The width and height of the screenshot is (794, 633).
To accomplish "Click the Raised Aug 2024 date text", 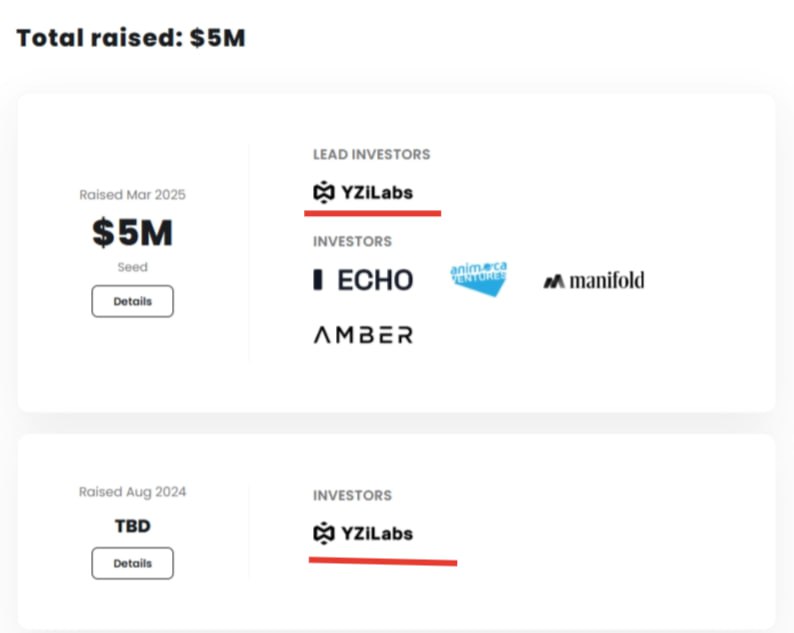I will [132, 492].
